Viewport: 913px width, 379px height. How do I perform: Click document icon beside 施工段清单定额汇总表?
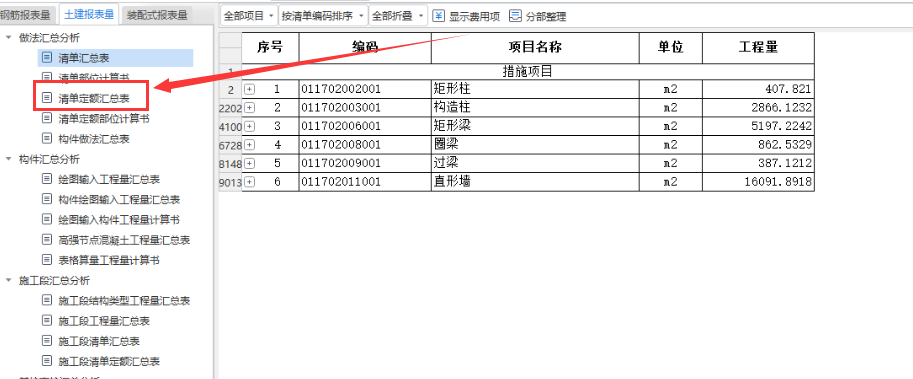click(x=47, y=361)
